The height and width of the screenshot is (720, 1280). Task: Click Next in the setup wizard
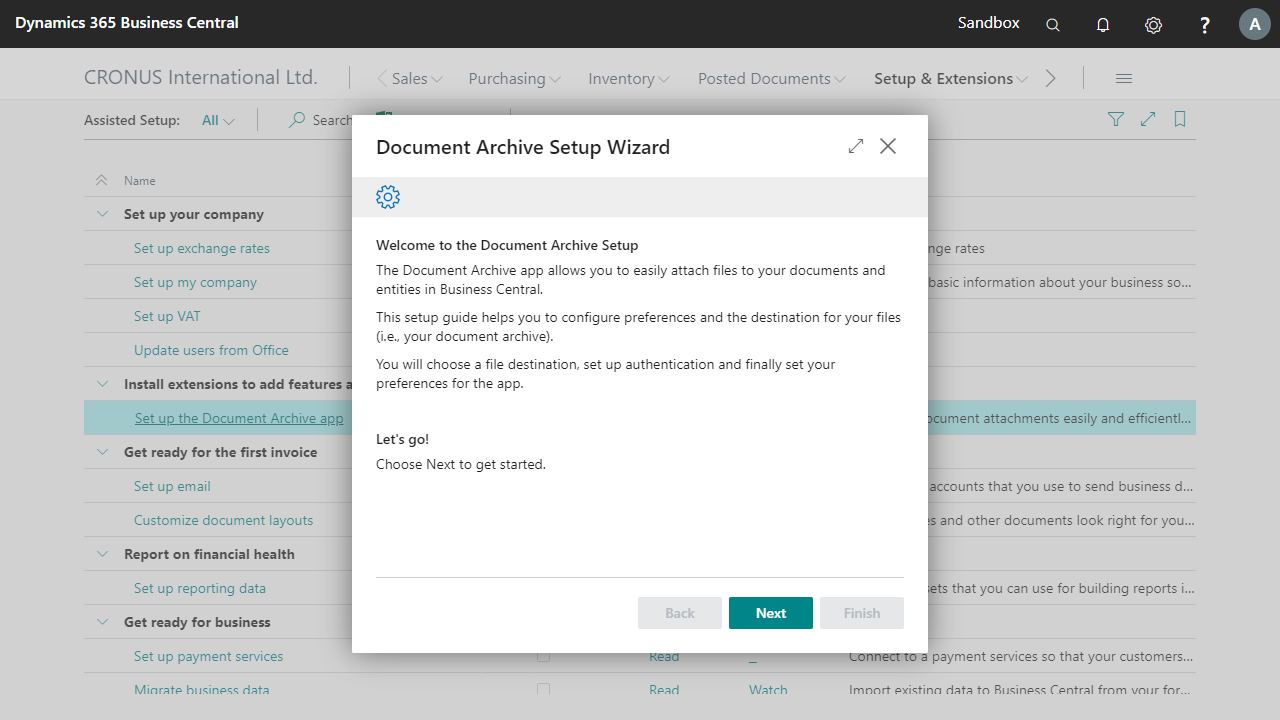click(770, 613)
